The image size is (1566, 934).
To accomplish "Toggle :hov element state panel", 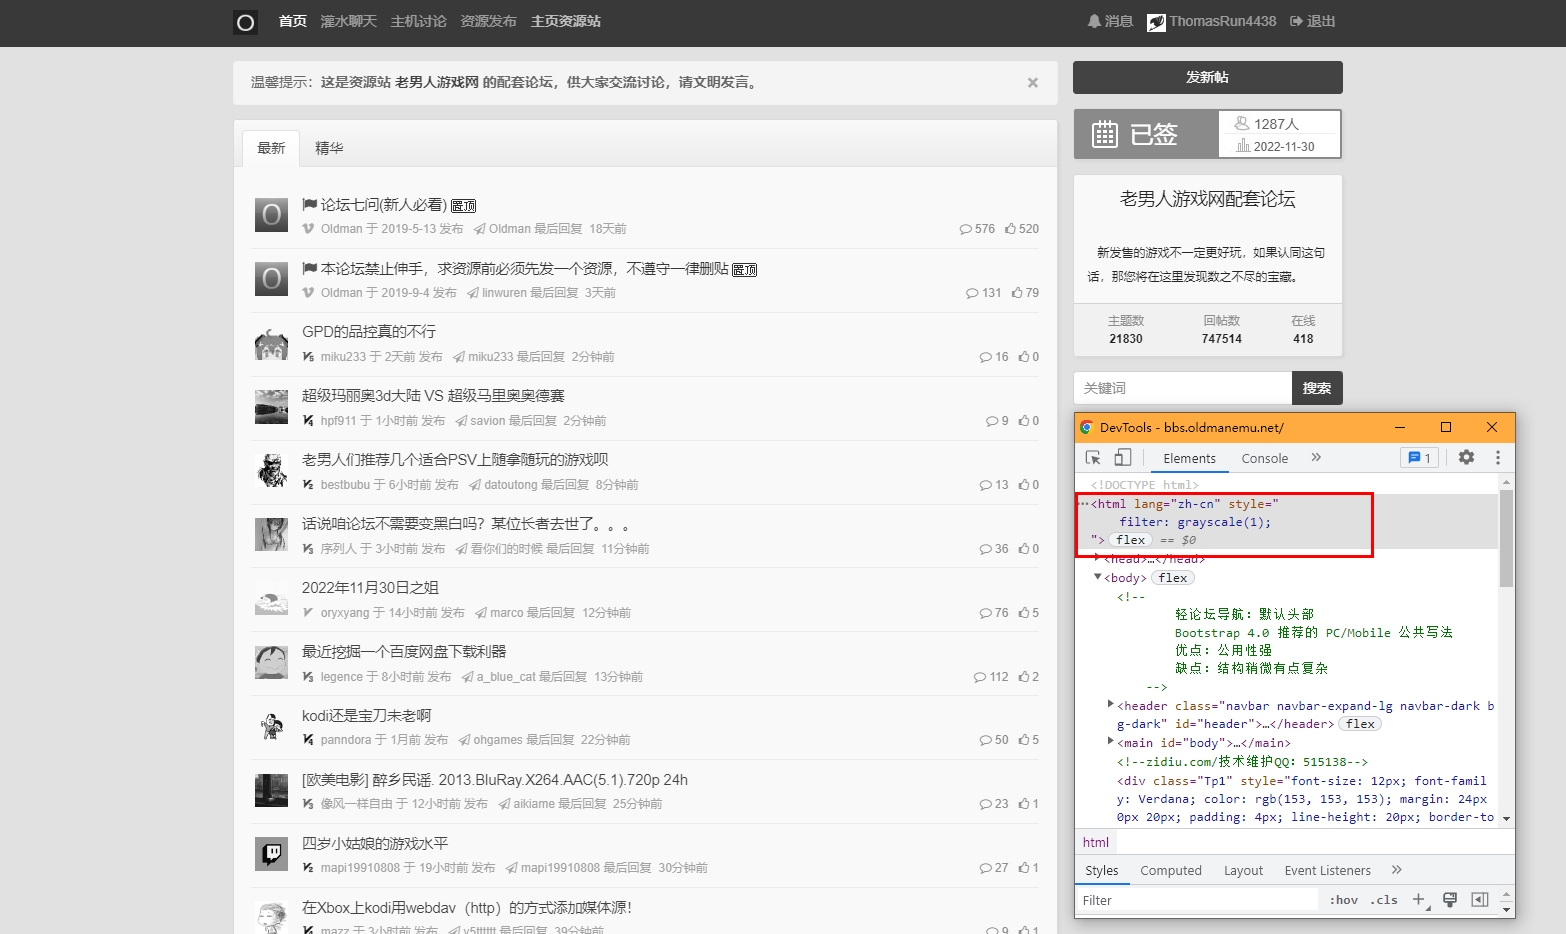I will click(x=1344, y=900).
